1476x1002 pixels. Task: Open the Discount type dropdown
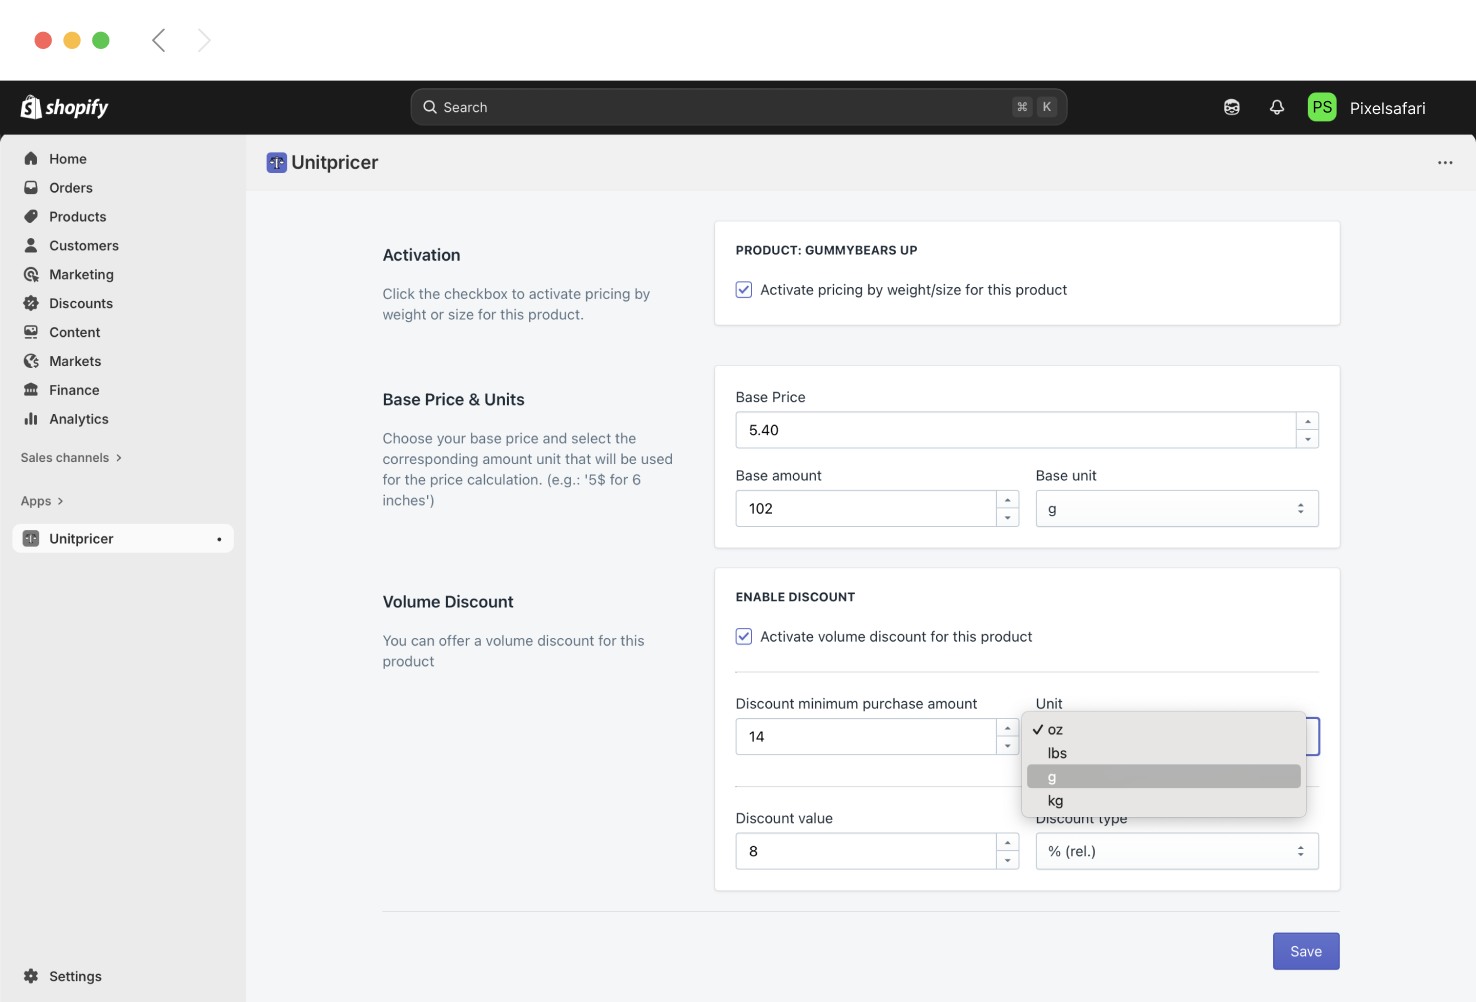(1177, 851)
